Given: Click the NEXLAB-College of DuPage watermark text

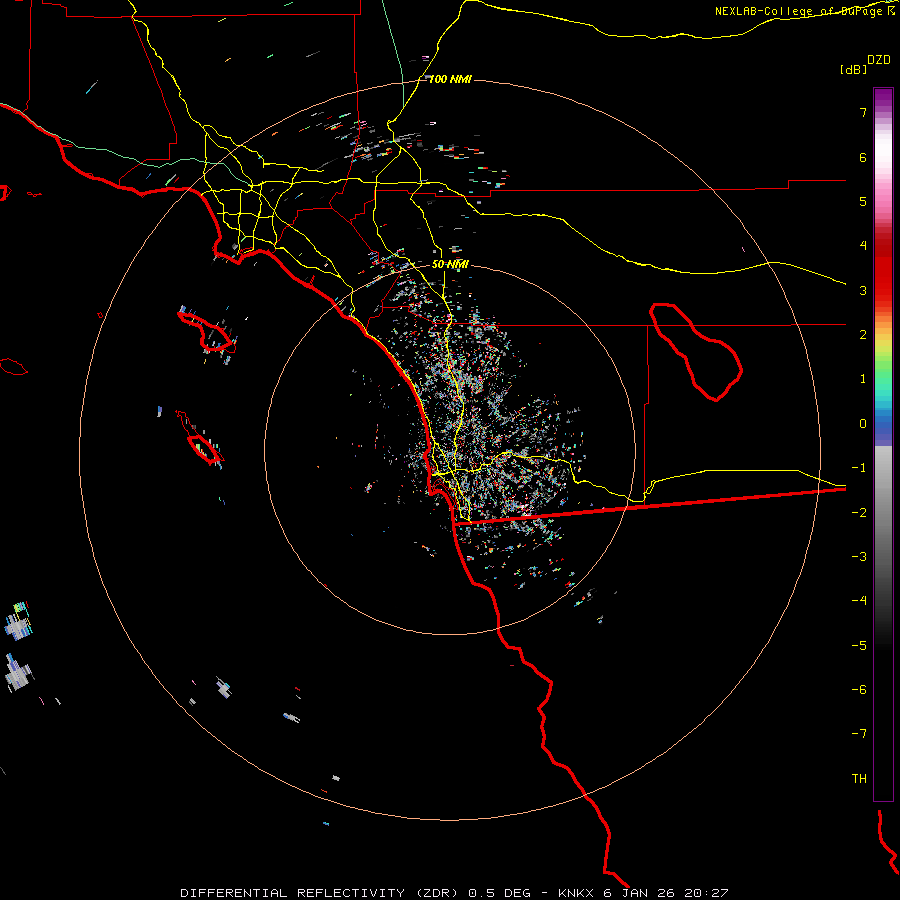Looking at the screenshot, I should 805,11.
